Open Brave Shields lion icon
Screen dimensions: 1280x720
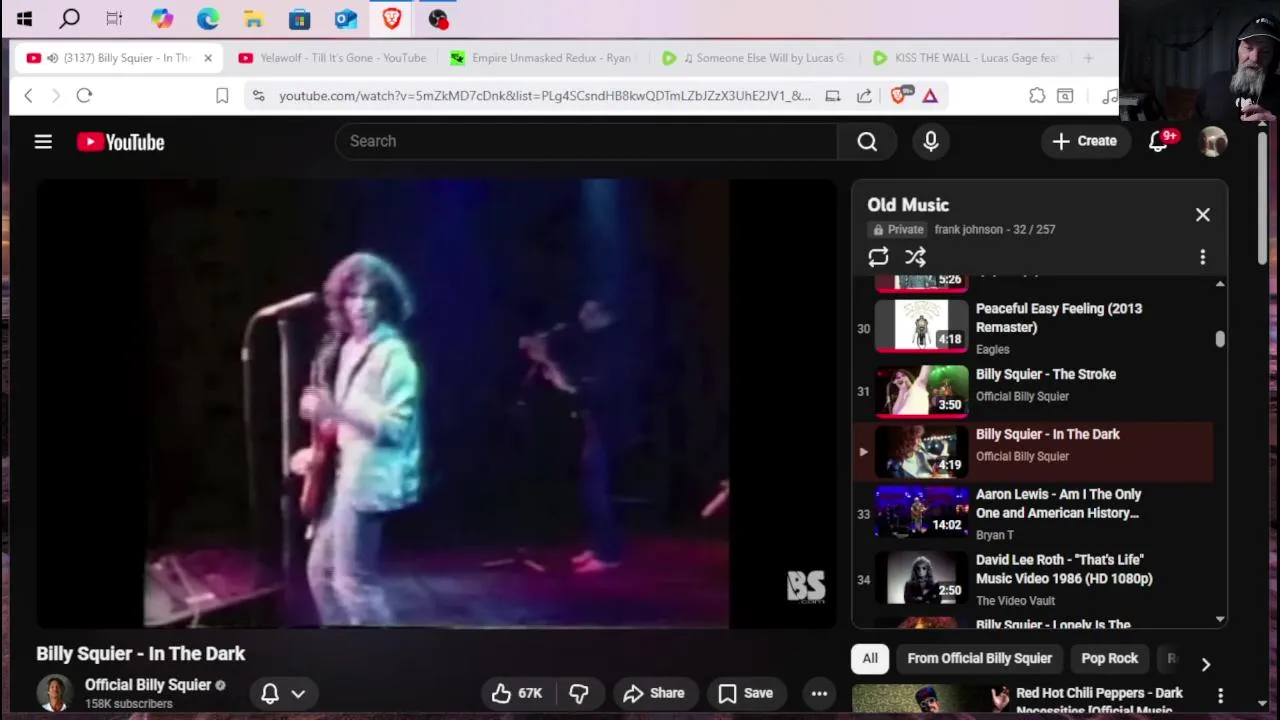pos(899,96)
